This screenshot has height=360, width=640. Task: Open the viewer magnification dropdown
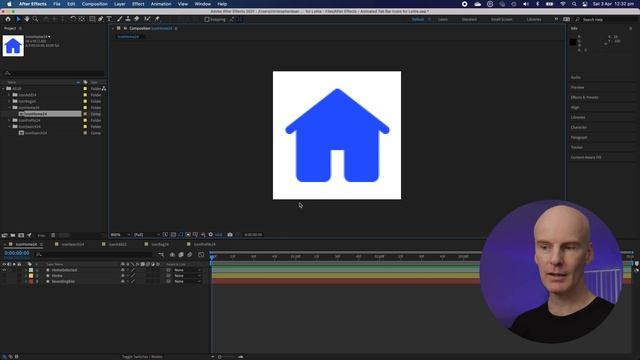120,235
